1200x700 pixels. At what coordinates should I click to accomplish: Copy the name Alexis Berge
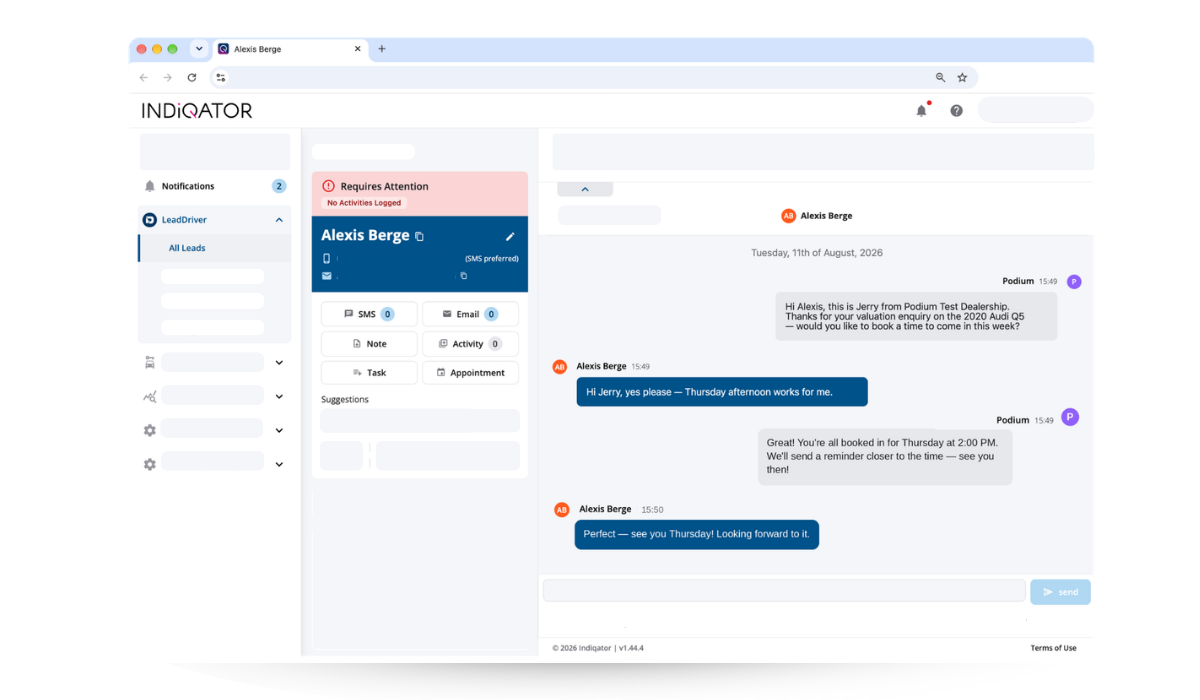coord(419,236)
